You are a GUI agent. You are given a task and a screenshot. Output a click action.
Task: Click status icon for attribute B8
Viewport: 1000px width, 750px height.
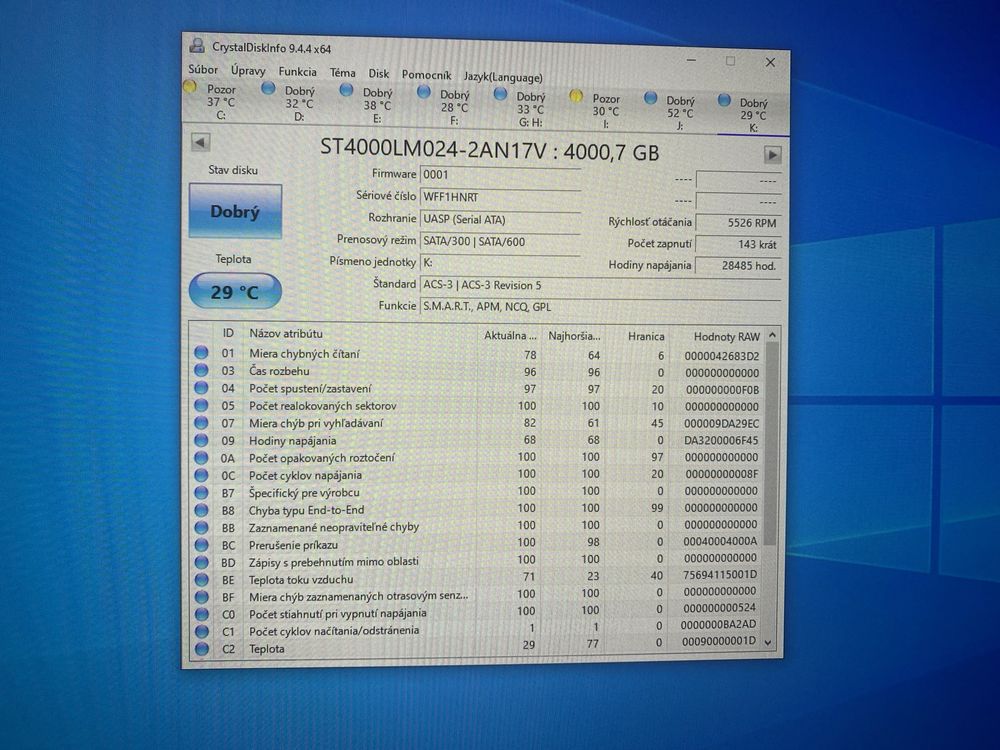(202, 510)
